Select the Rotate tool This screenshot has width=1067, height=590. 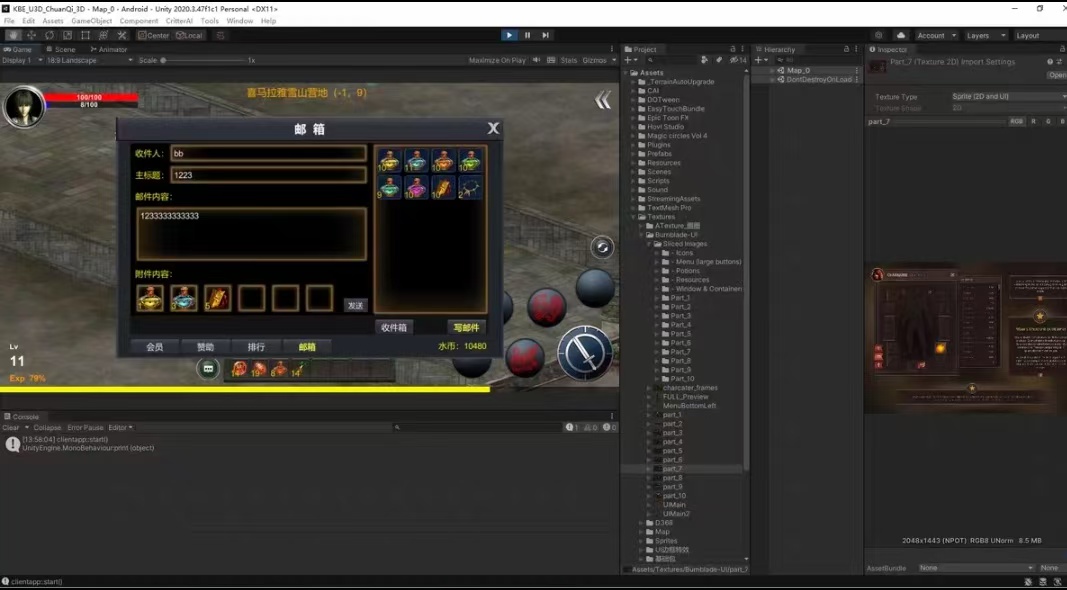pos(49,35)
